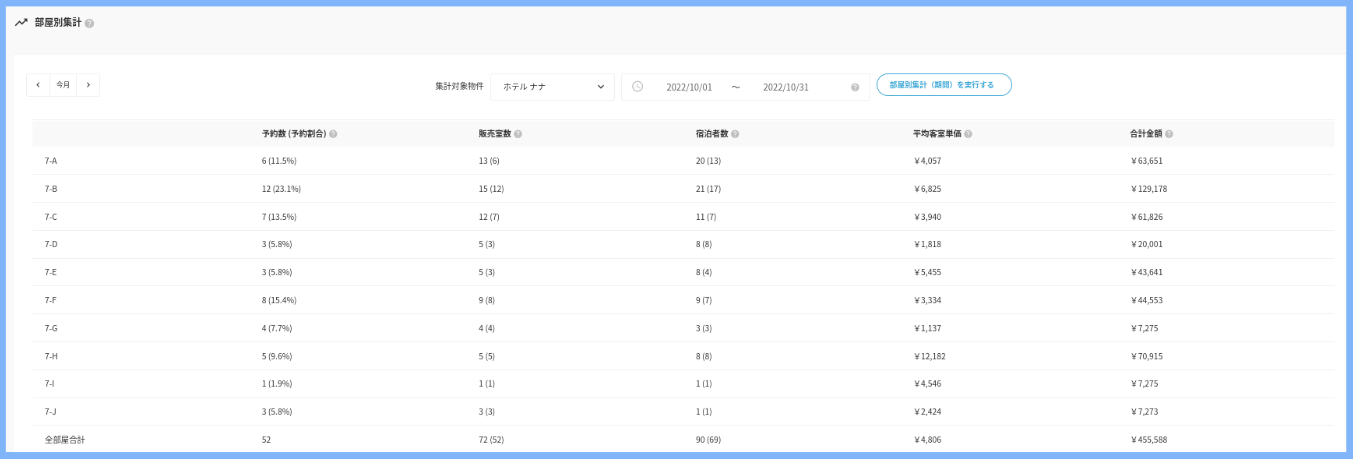Click the trend chart icon beside title

click(21, 23)
